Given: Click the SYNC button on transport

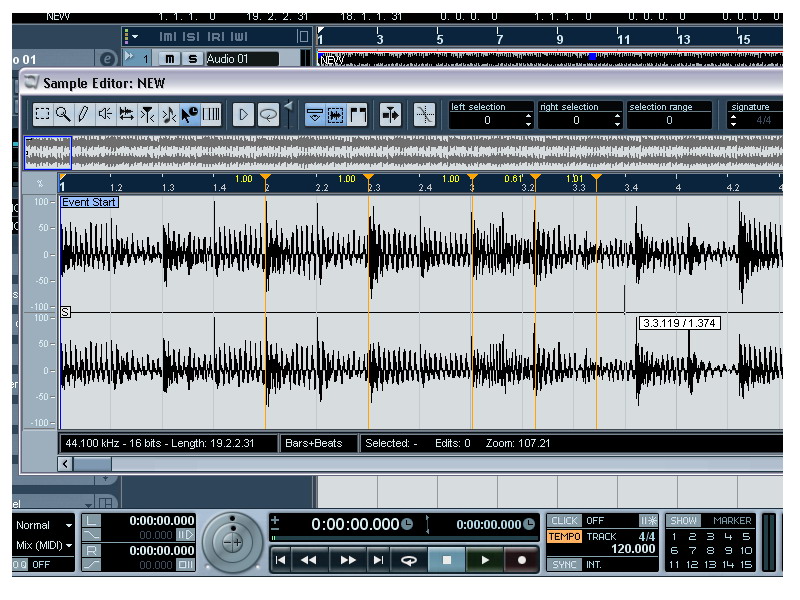Looking at the screenshot, I should coord(565,564).
